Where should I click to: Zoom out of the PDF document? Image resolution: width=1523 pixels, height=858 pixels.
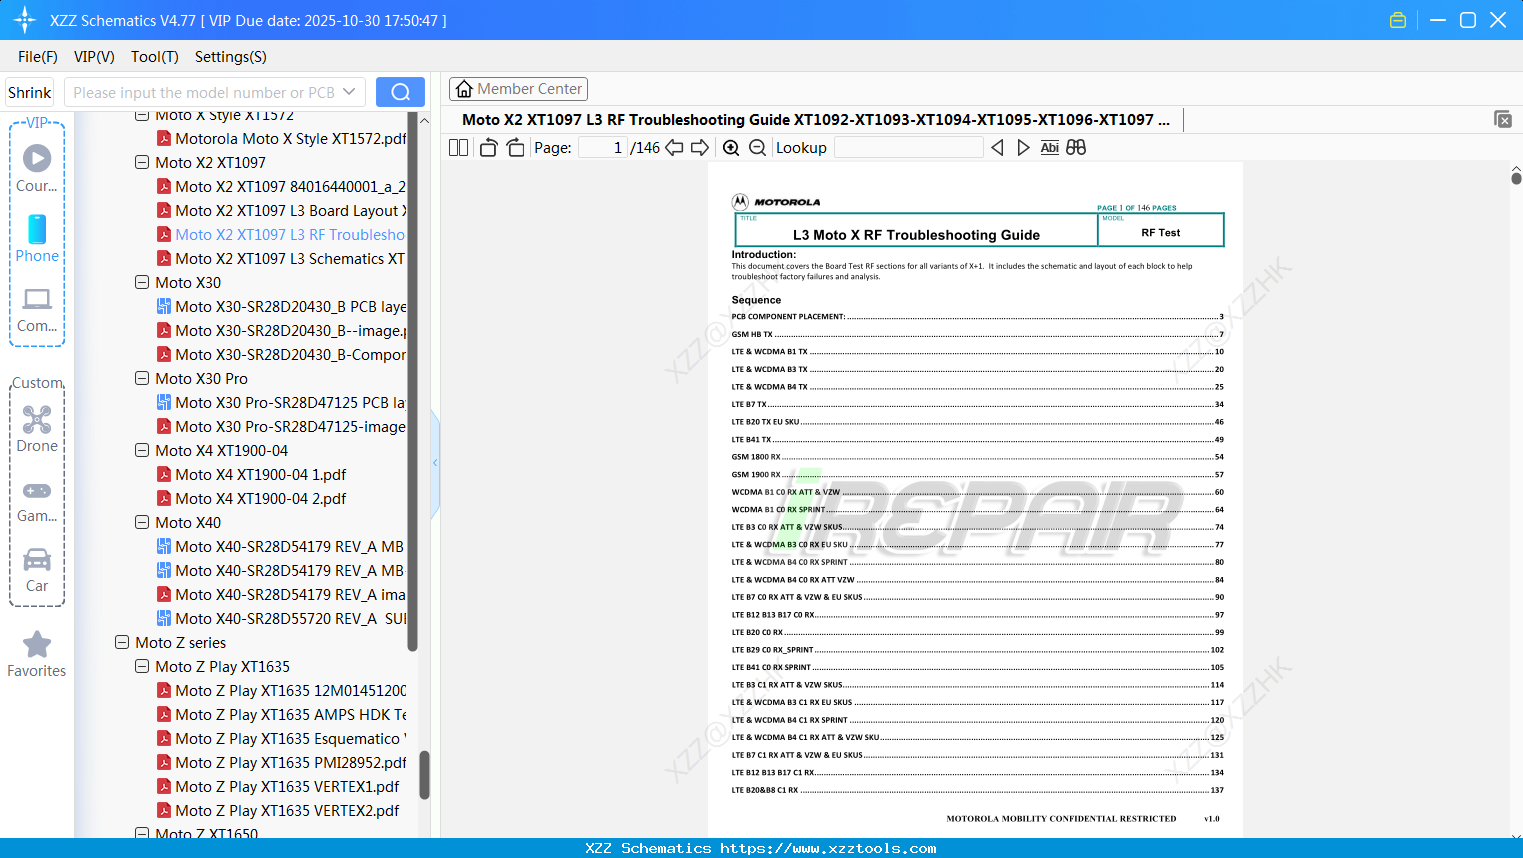click(757, 147)
